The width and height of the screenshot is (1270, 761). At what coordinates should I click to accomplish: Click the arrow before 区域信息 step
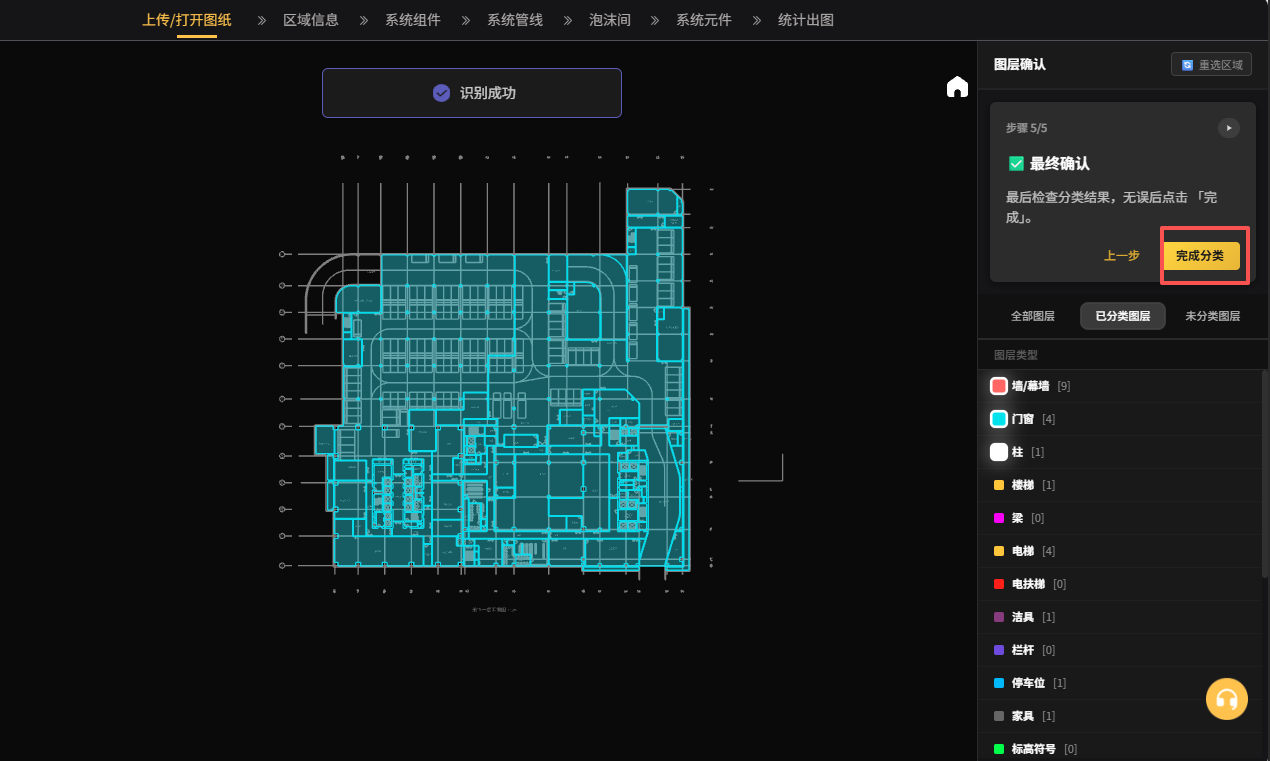(263, 20)
